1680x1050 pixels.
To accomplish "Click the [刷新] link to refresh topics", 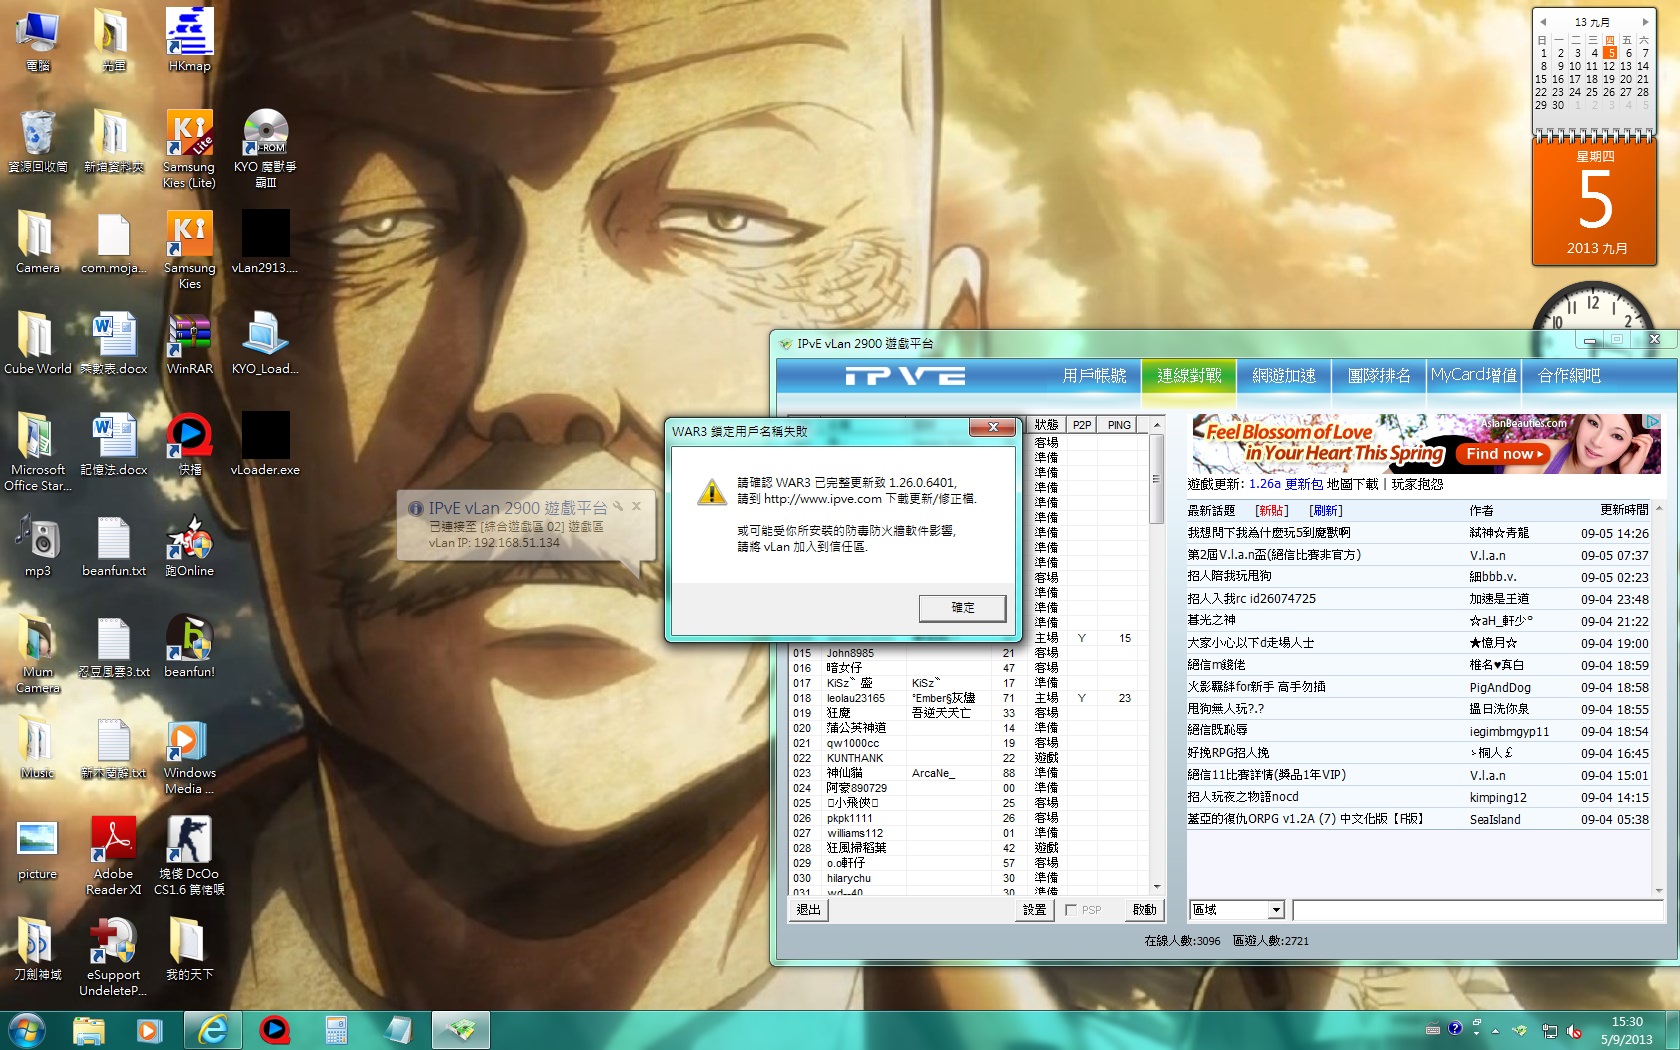I will click(1325, 511).
